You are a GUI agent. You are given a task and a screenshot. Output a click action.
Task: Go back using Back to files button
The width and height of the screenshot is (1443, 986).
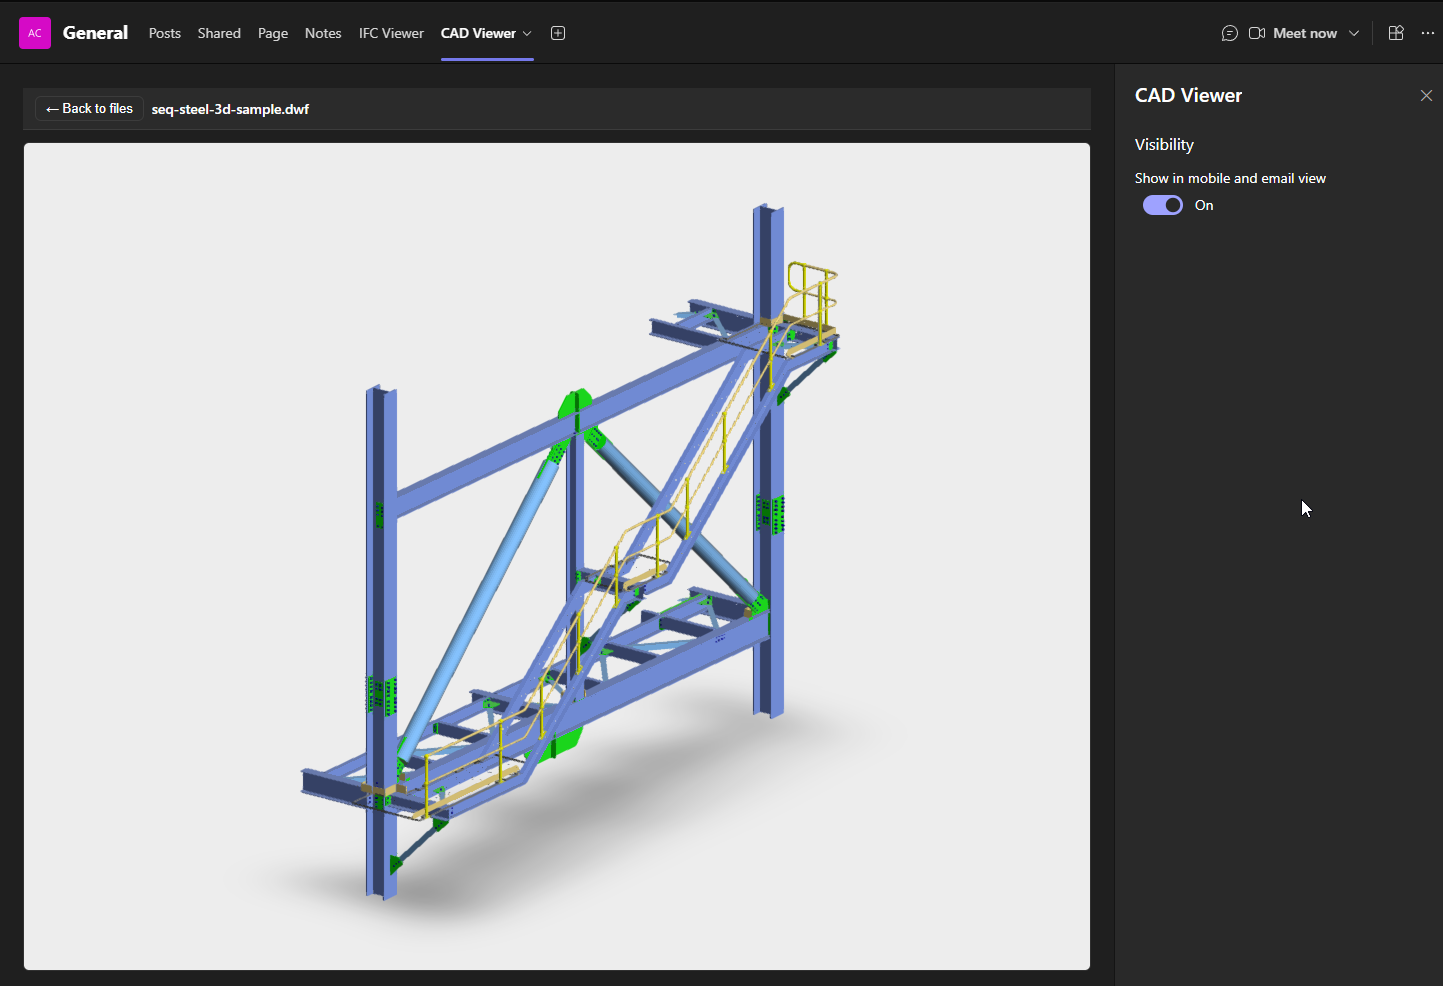[89, 108]
